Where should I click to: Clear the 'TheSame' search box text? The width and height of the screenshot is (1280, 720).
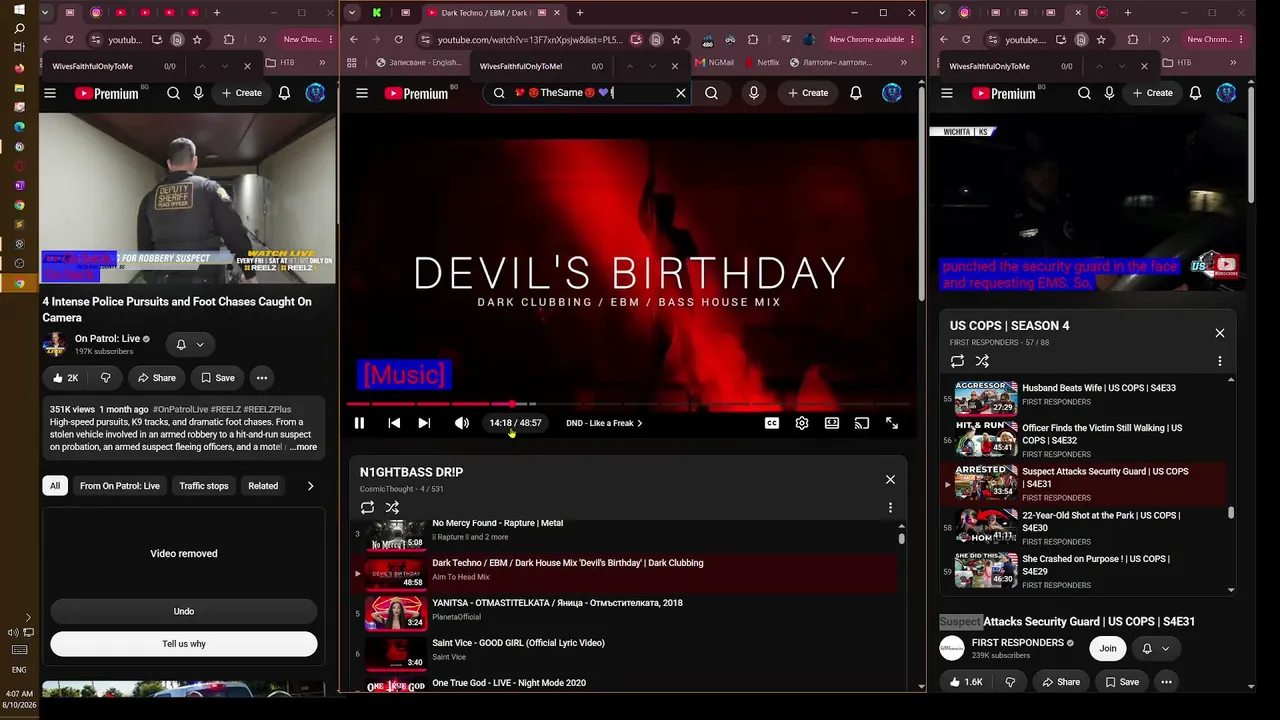coord(681,93)
